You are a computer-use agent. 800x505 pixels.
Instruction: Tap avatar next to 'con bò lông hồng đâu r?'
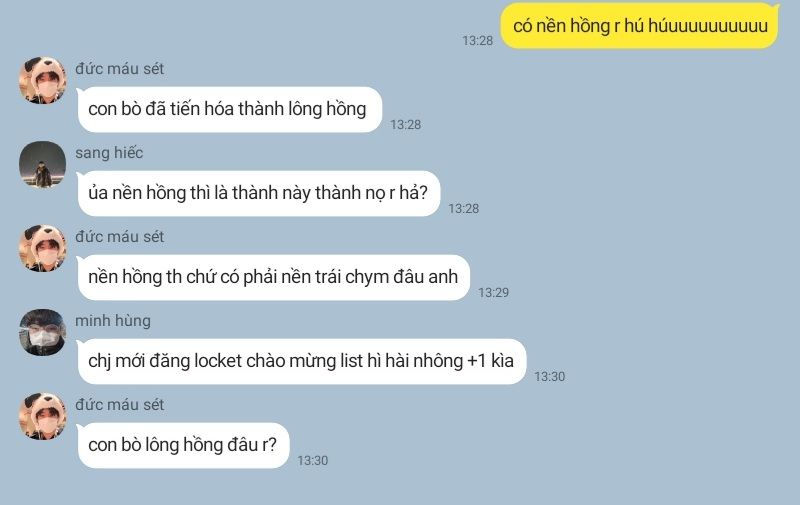(42, 416)
